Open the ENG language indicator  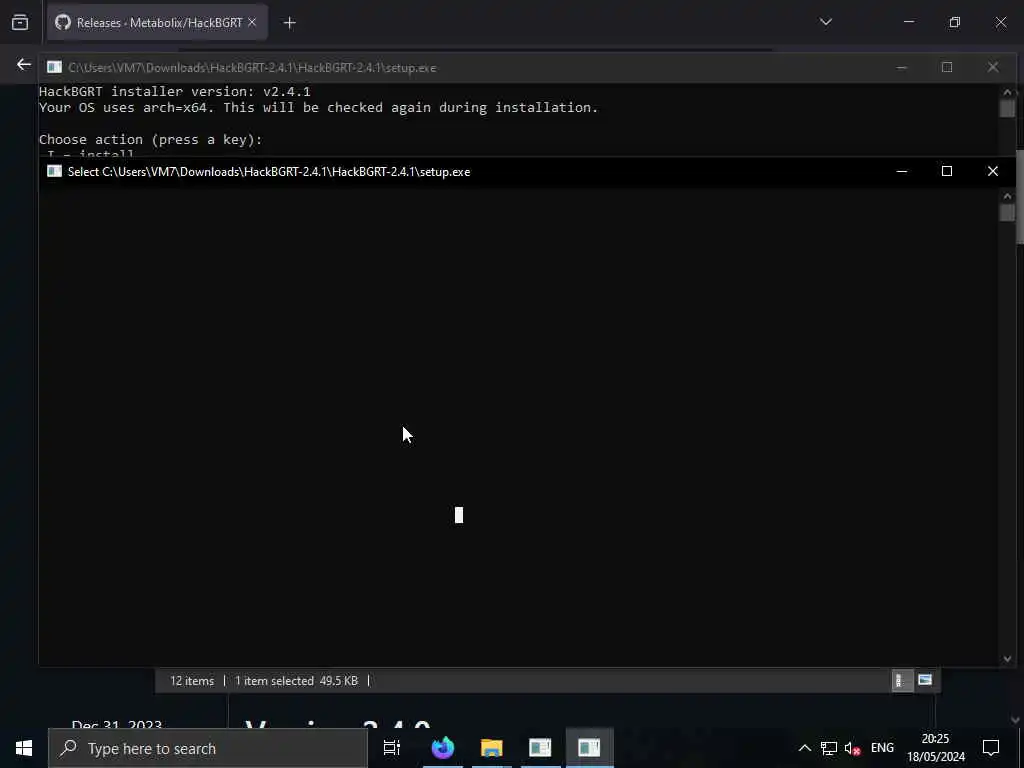coord(882,748)
